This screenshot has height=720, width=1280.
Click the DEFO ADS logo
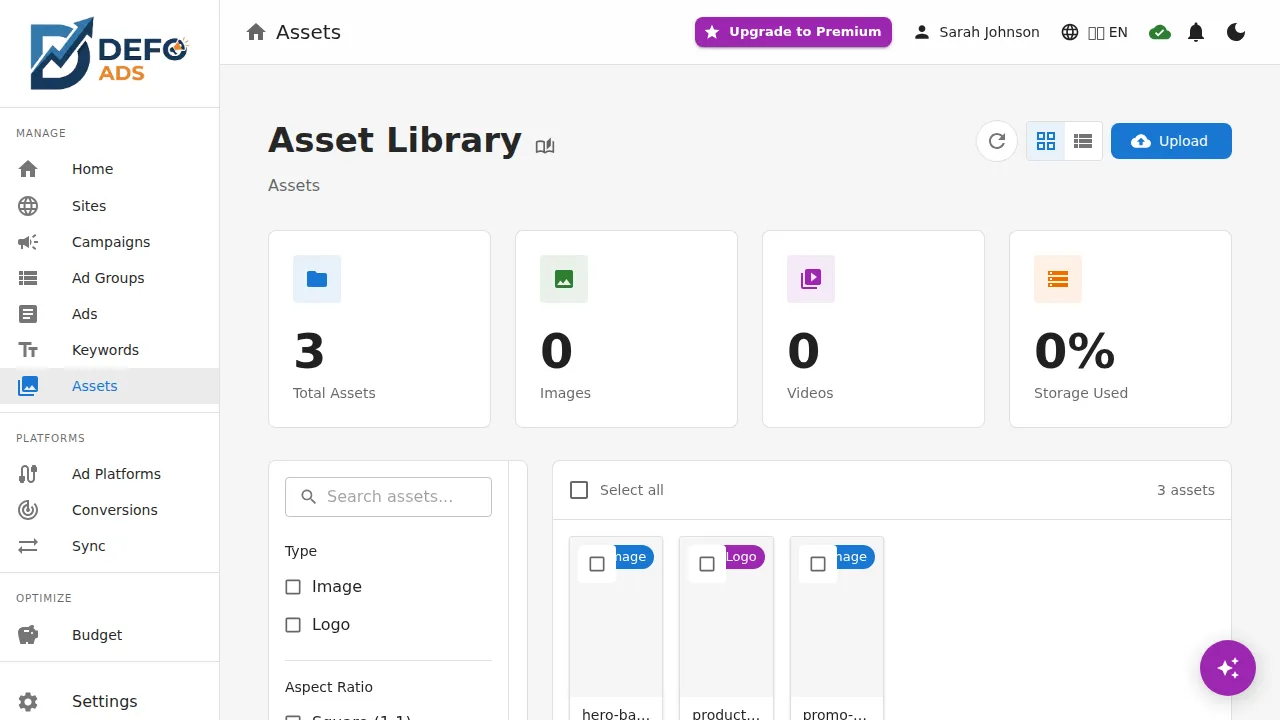pyautogui.click(x=109, y=53)
